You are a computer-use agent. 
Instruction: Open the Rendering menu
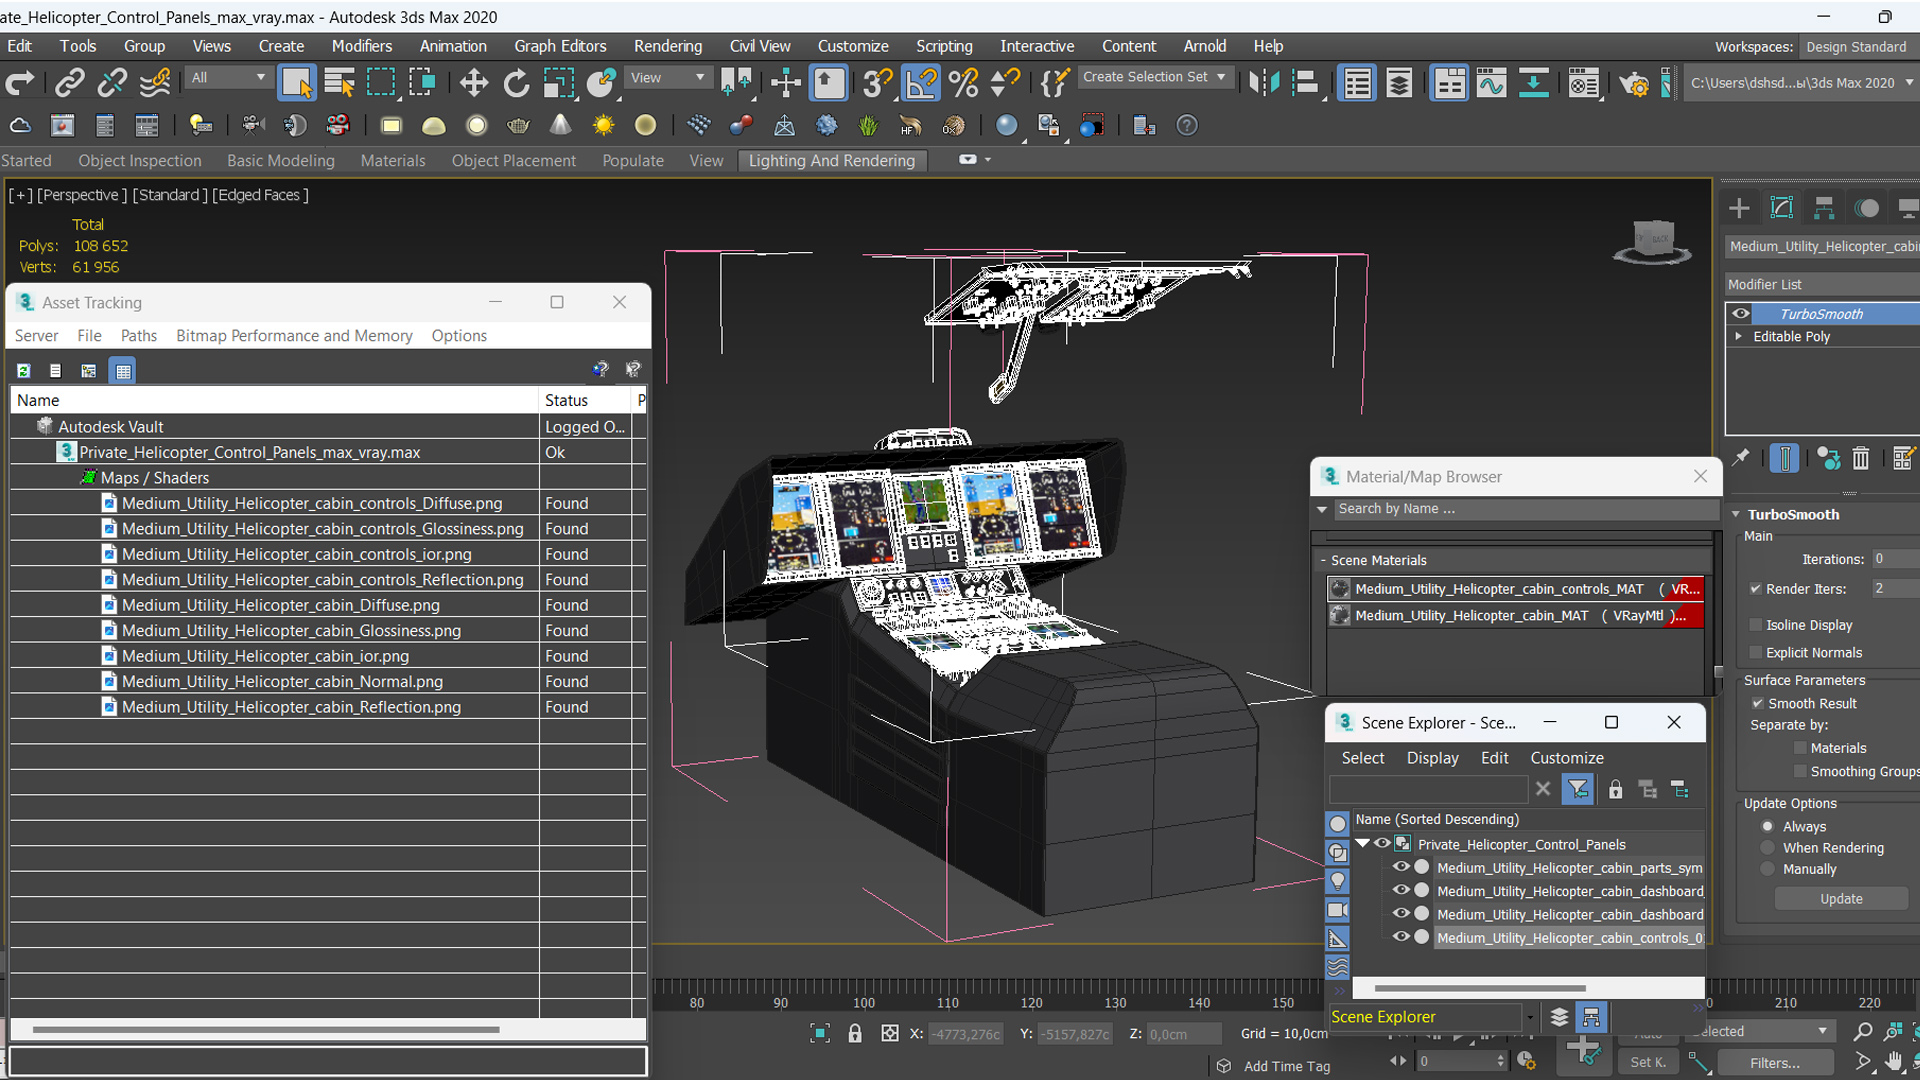[668, 46]
